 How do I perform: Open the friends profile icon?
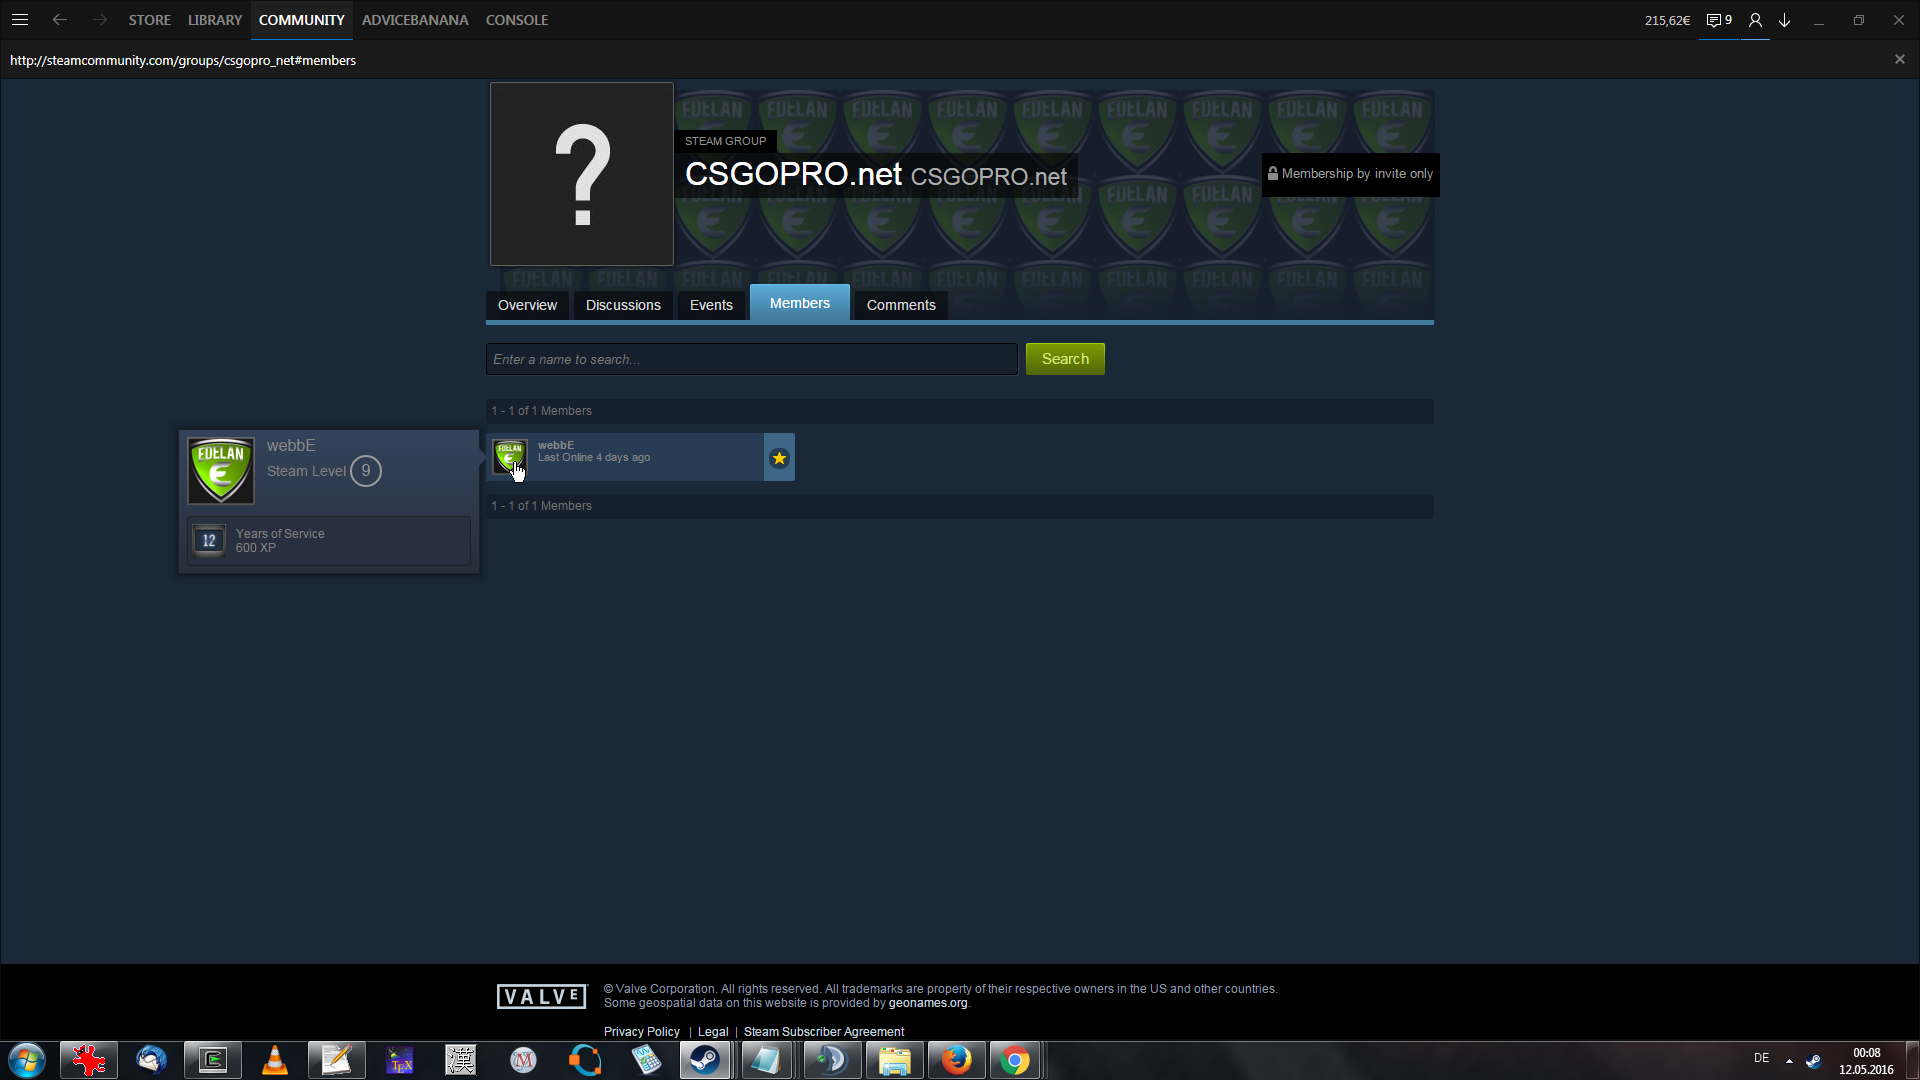1755,20
